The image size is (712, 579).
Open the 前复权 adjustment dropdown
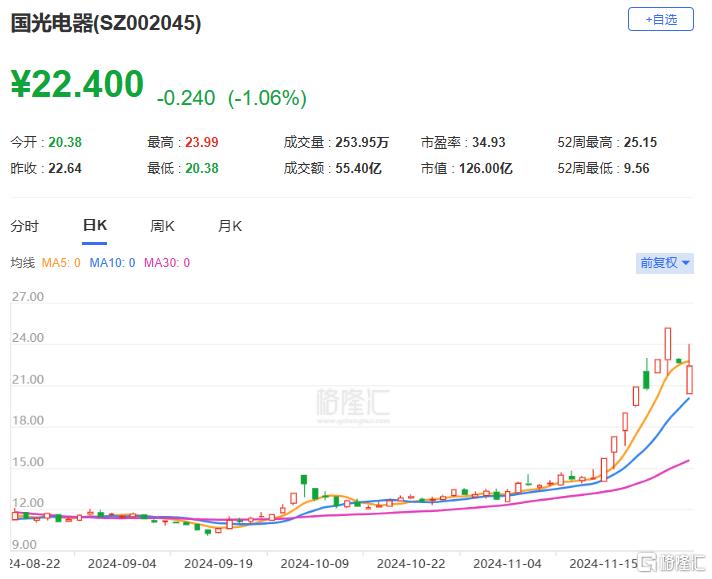665,263
